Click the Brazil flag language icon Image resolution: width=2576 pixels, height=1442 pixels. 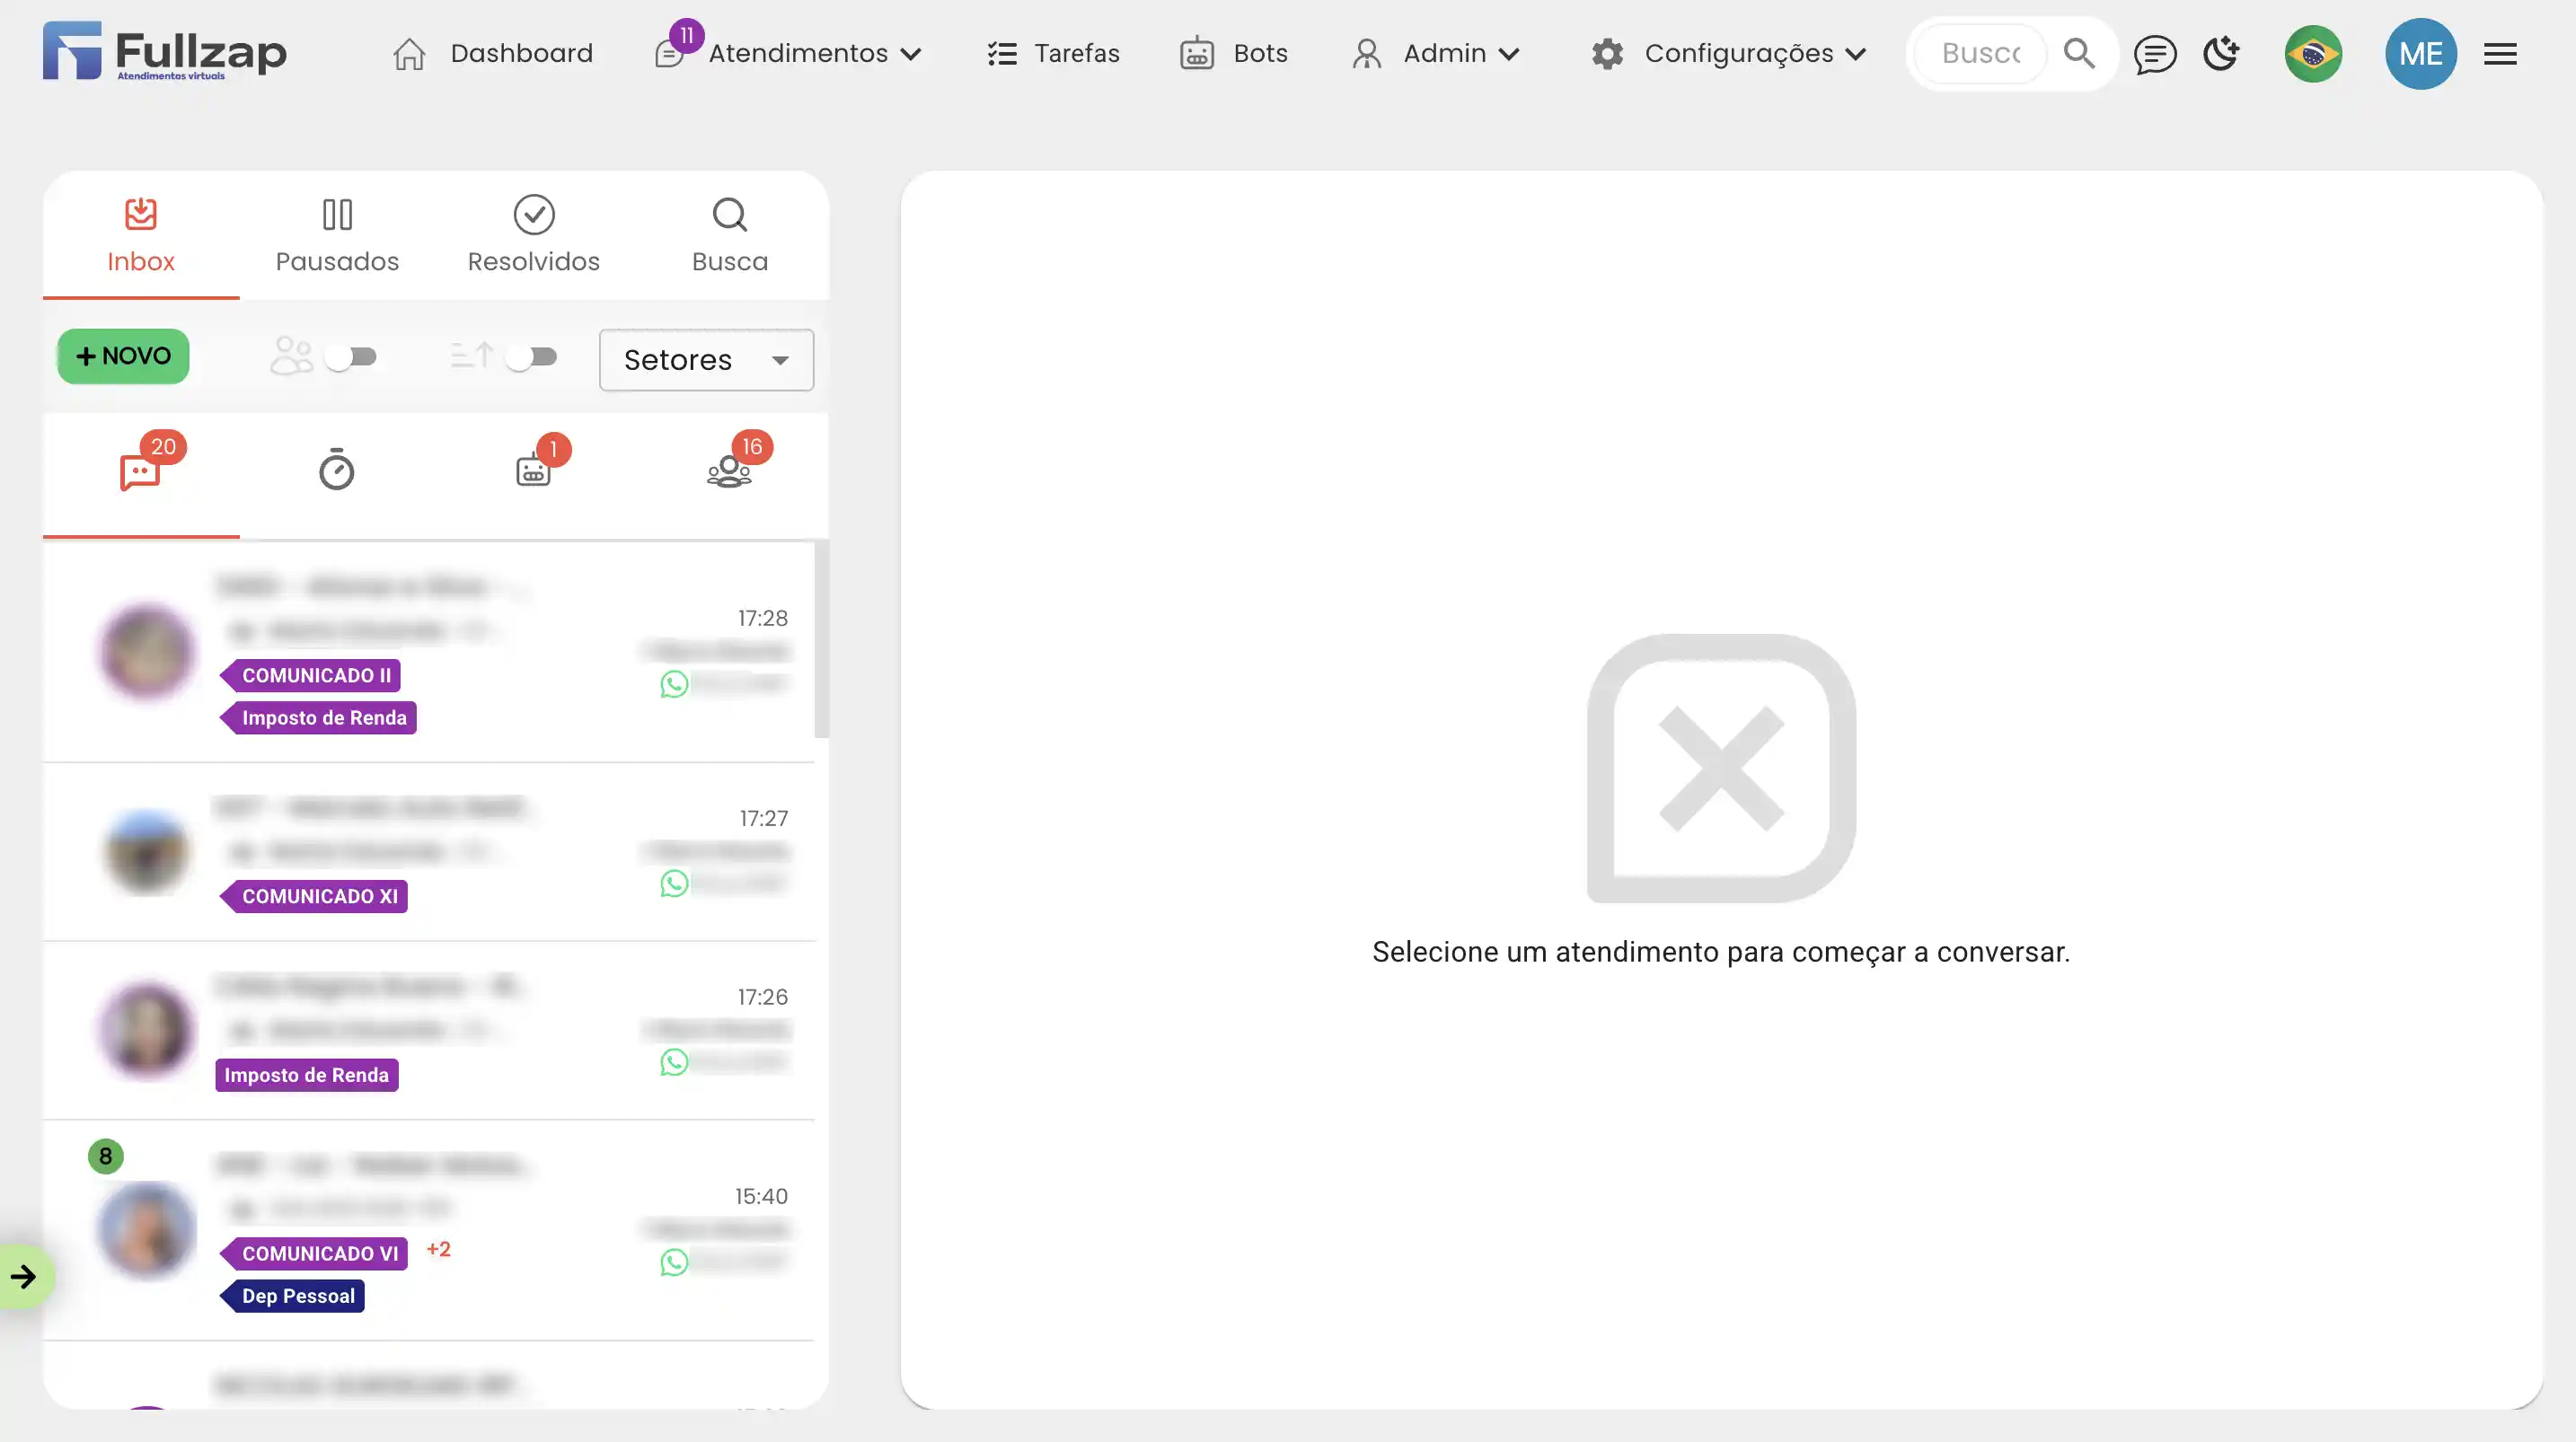pos(2312,54)
